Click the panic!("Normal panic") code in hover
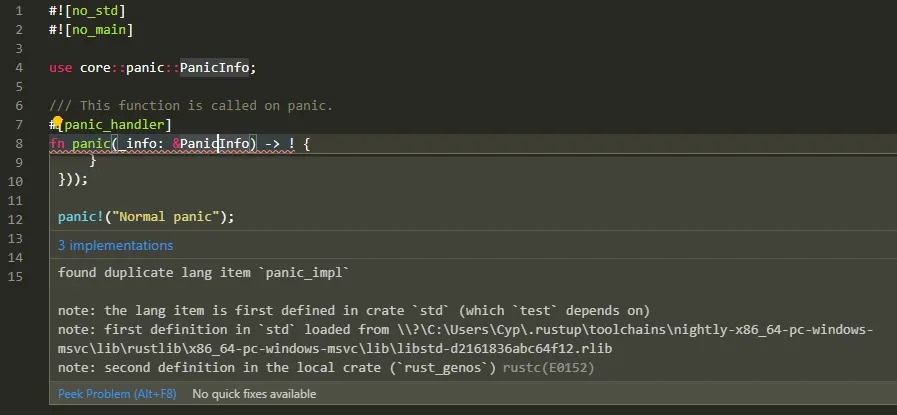 [x=145, y=216]
